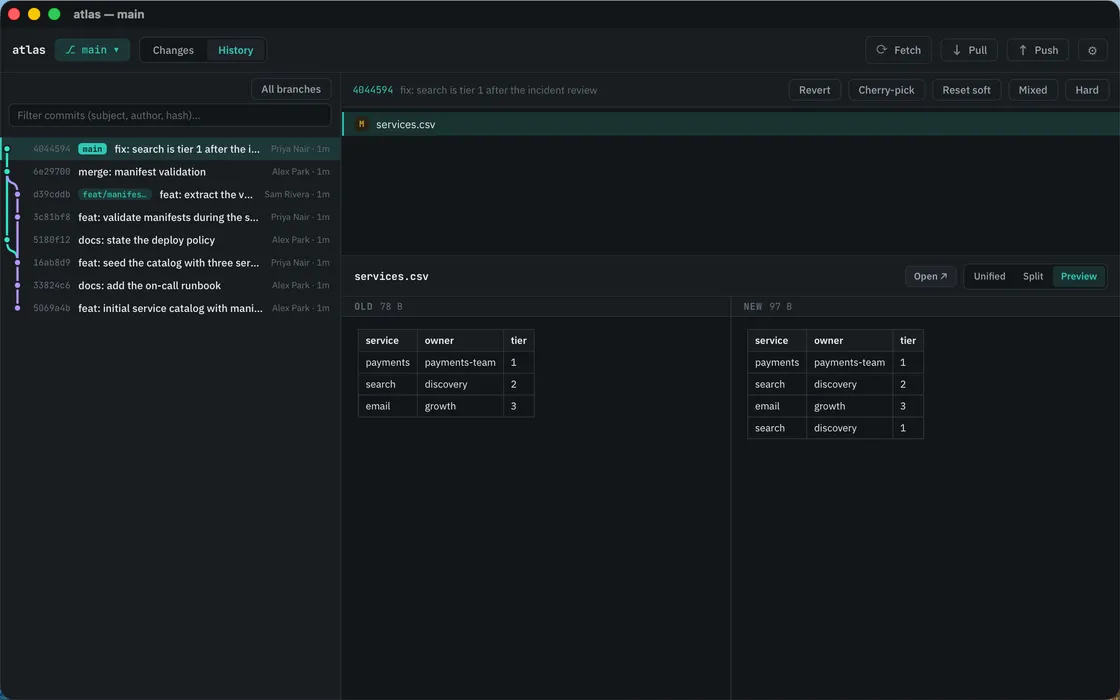Click 'services.csv' diff header title
This screenshot has width=1120, height=700.
(391, 276)
